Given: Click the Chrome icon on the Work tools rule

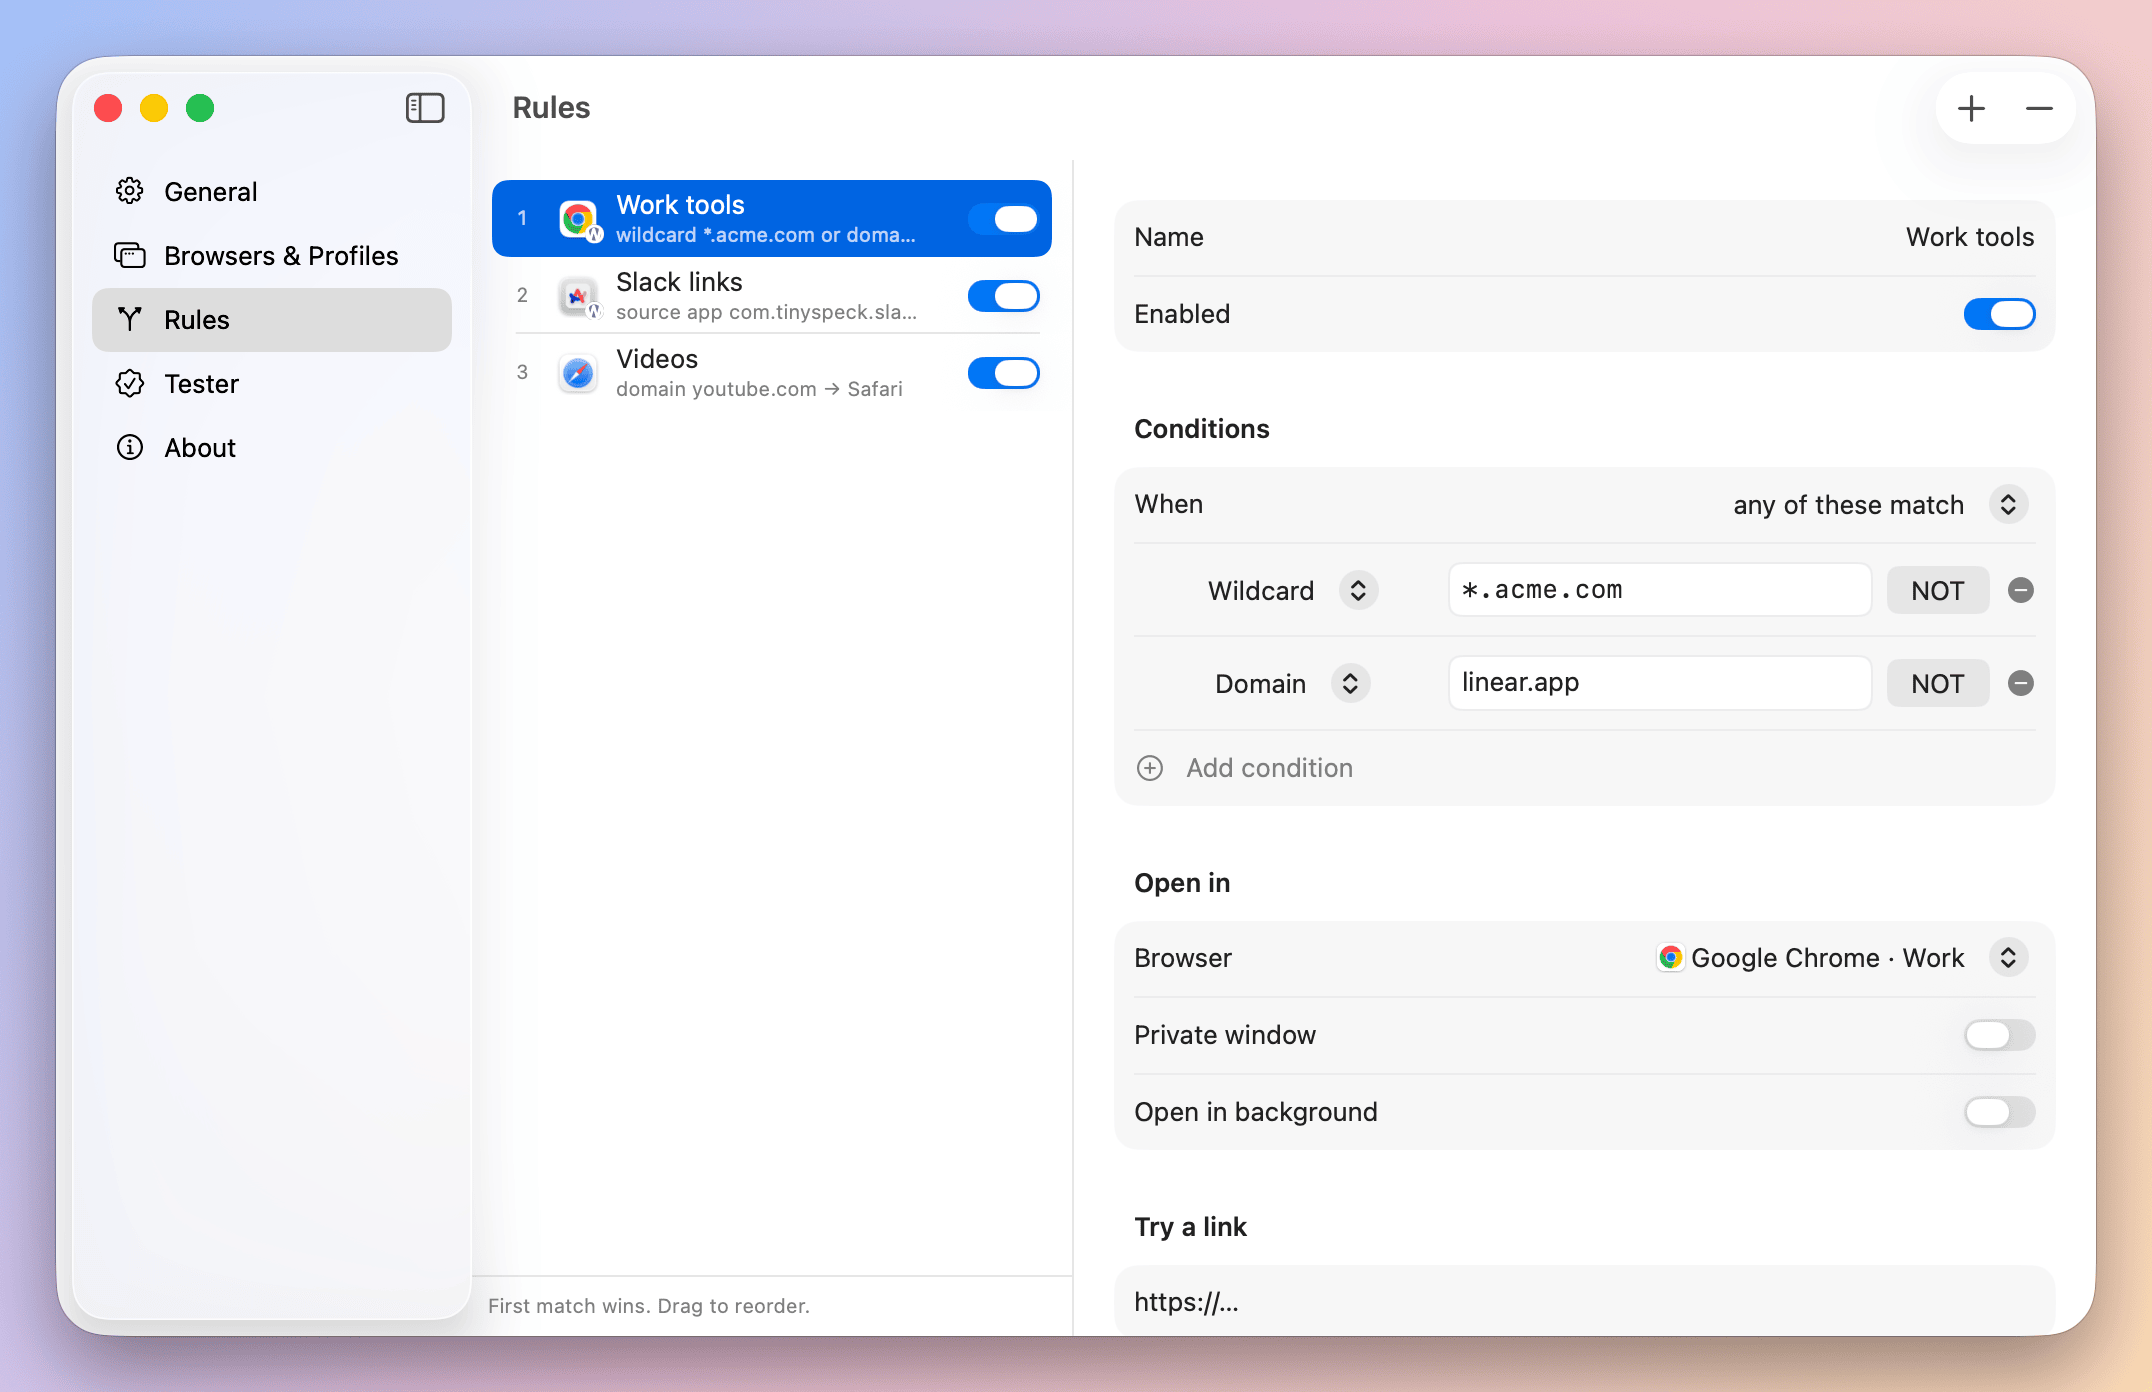Looking at the screenshot, I should (x=579, y=219).
